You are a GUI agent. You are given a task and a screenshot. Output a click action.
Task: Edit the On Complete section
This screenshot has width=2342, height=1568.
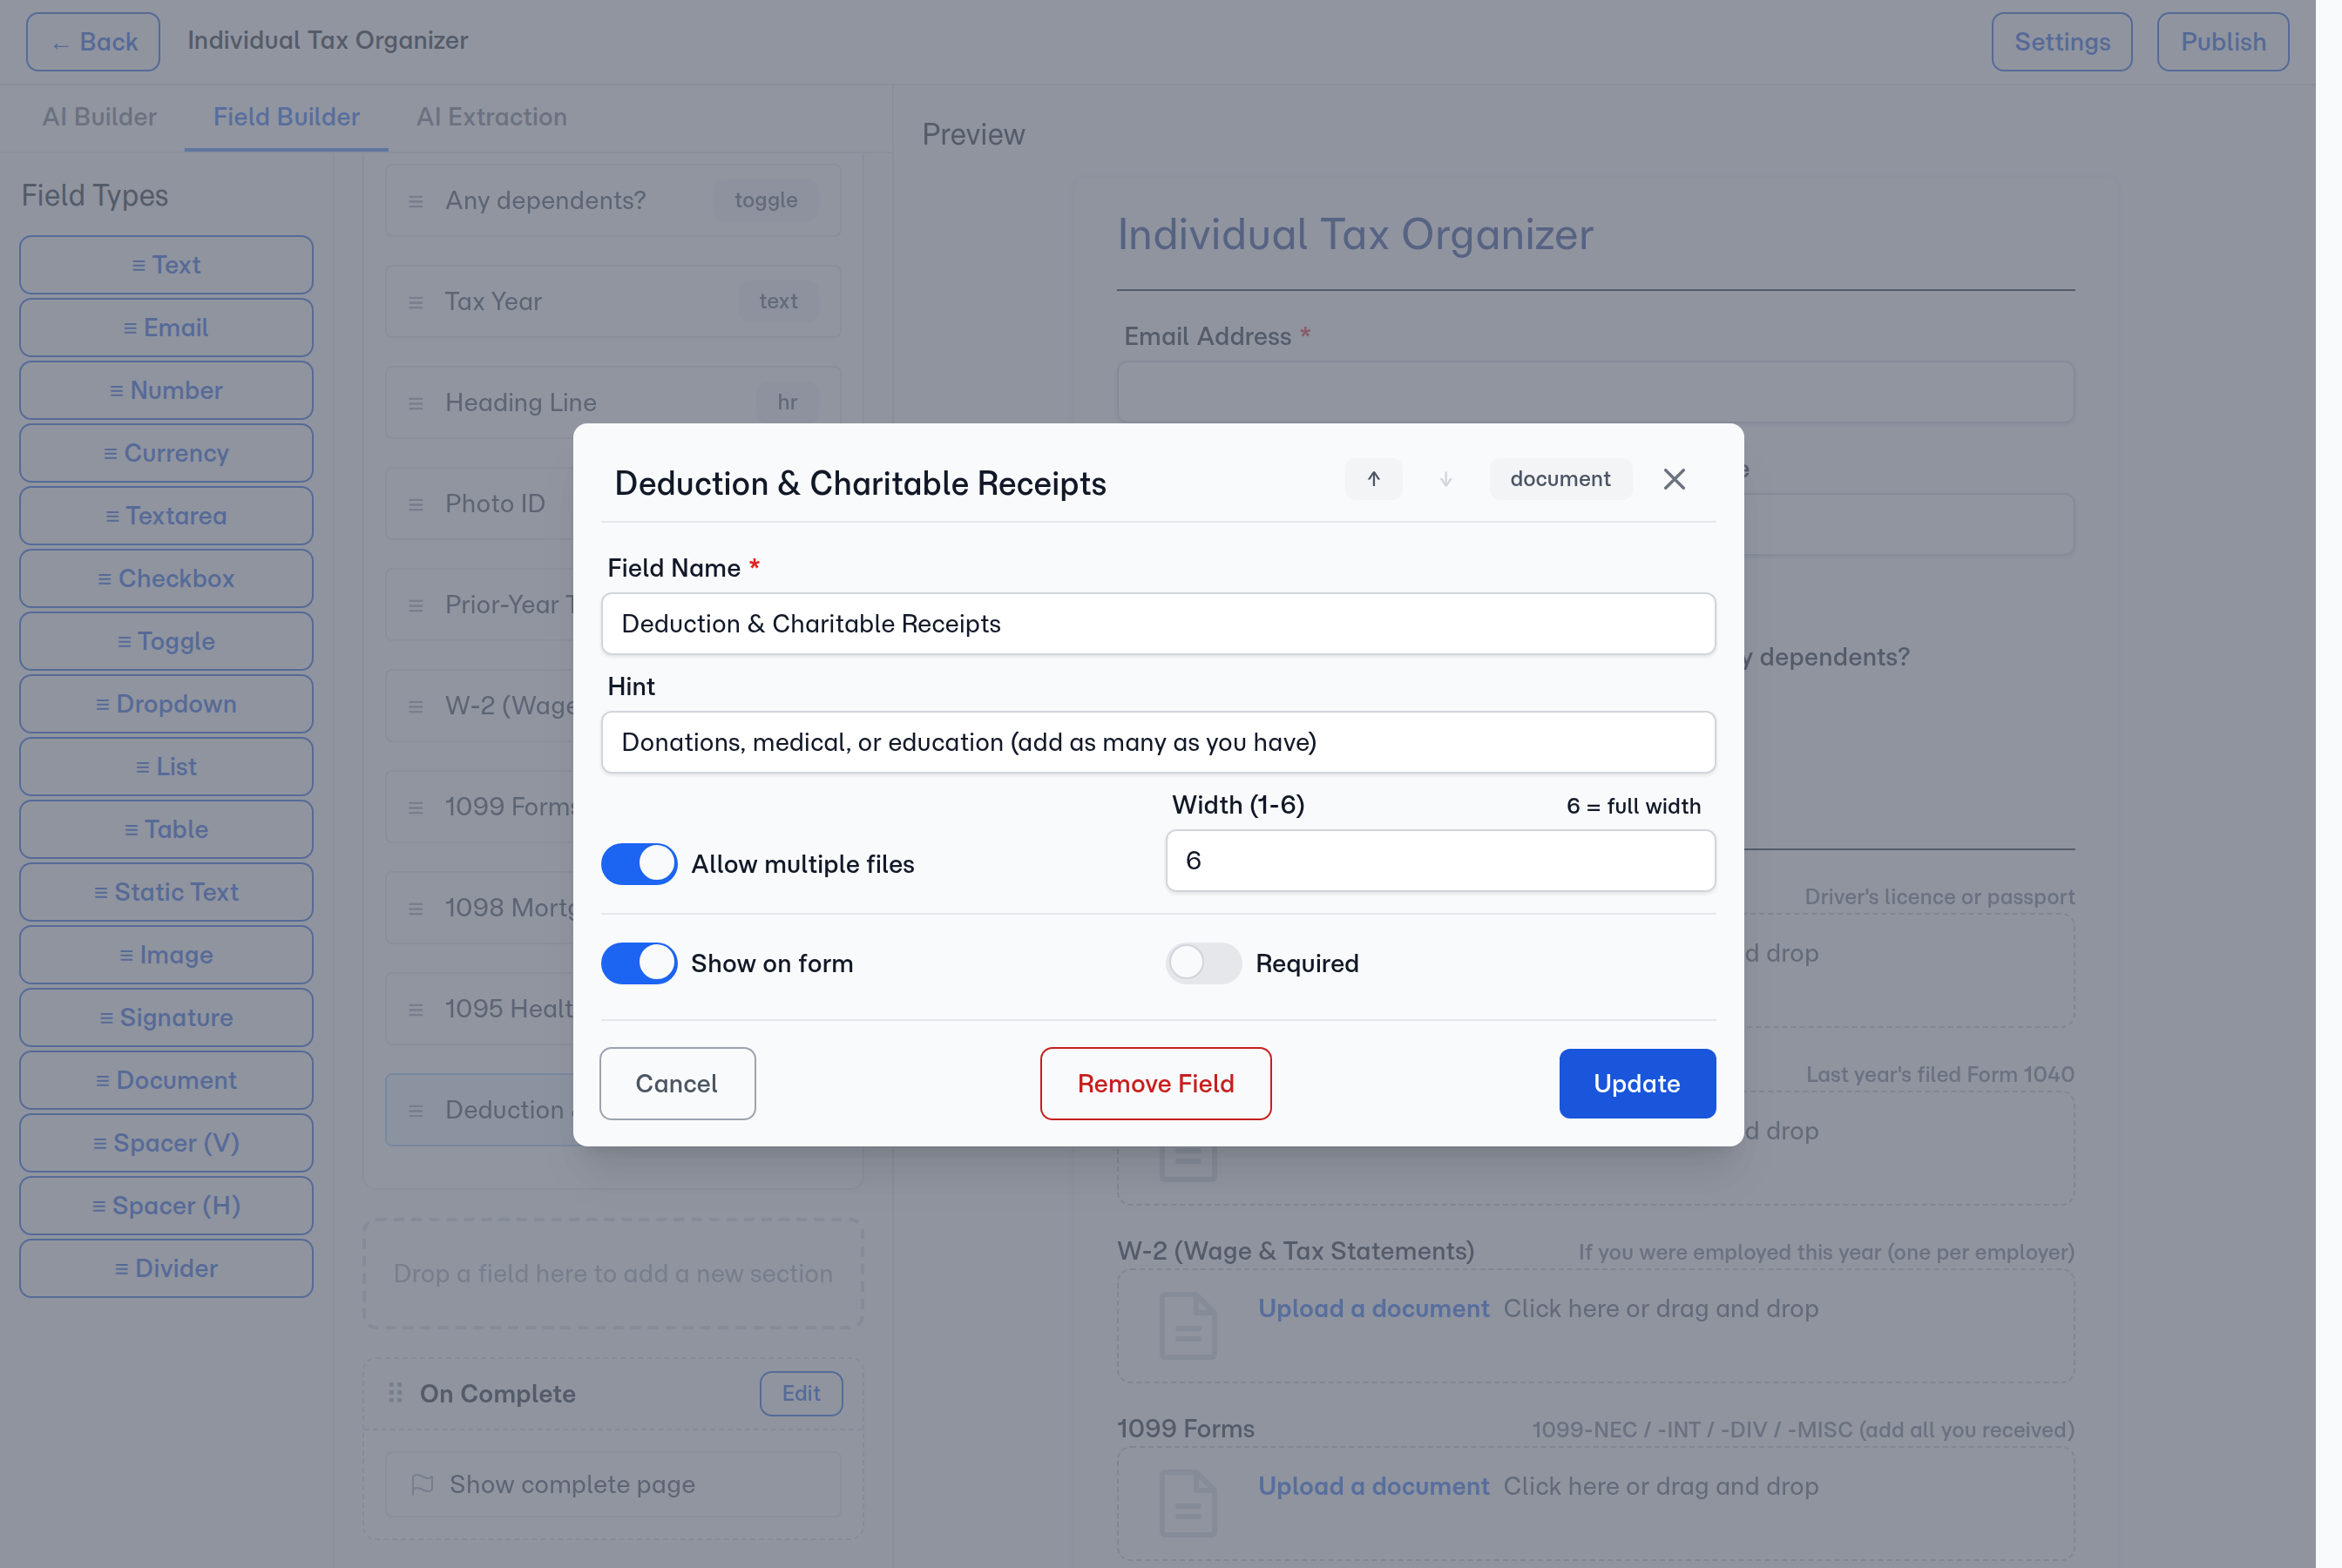(801, 1393)
